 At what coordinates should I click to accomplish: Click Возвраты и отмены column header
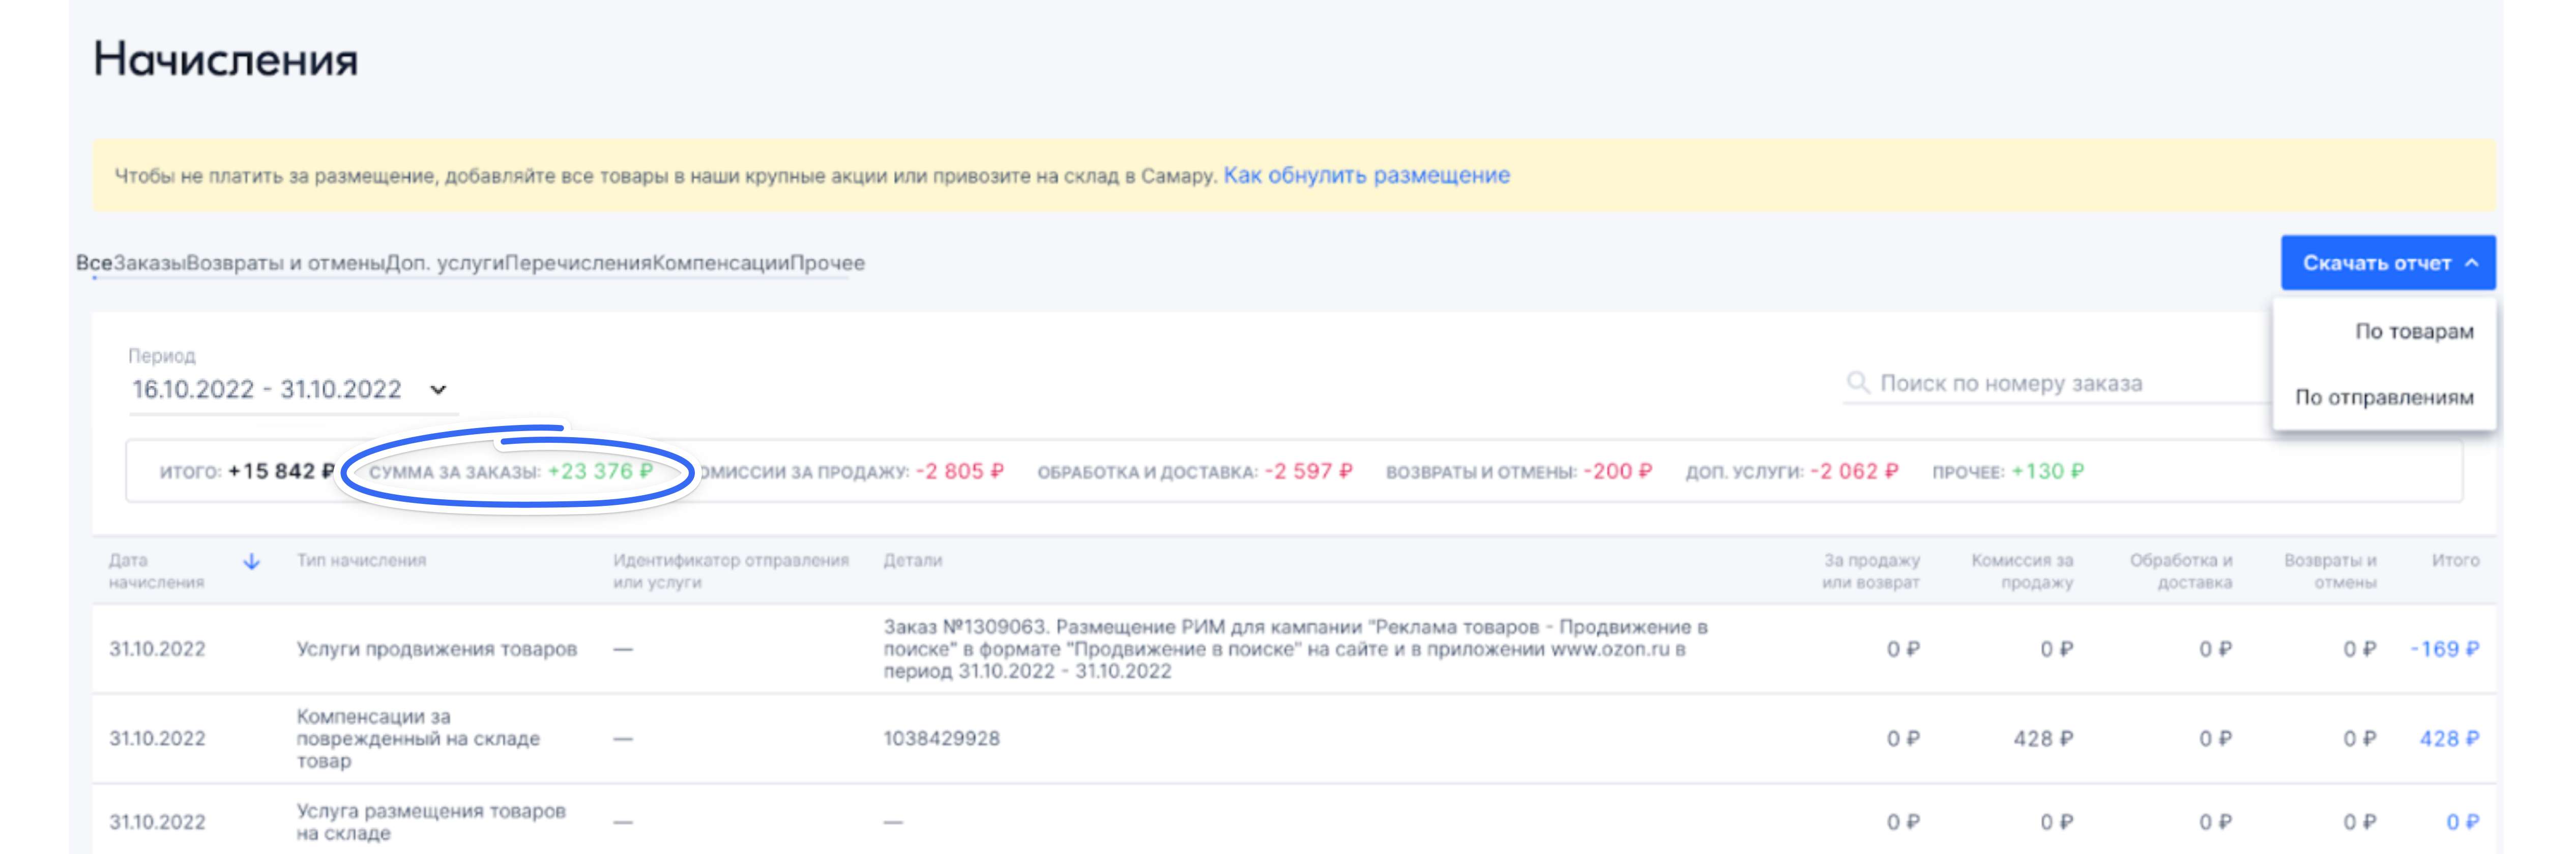pyautogui.click(x=2330, y=571)
